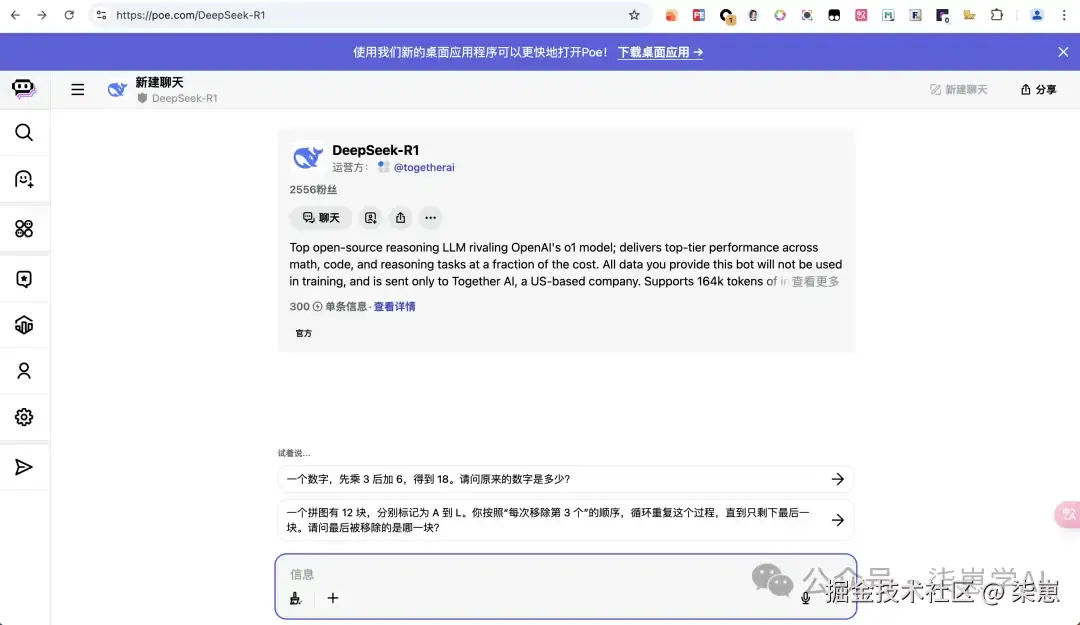This screenshot has height=625, width=1080.
Task: Click the send feedback paper plane icon
Action: point(24,467)
